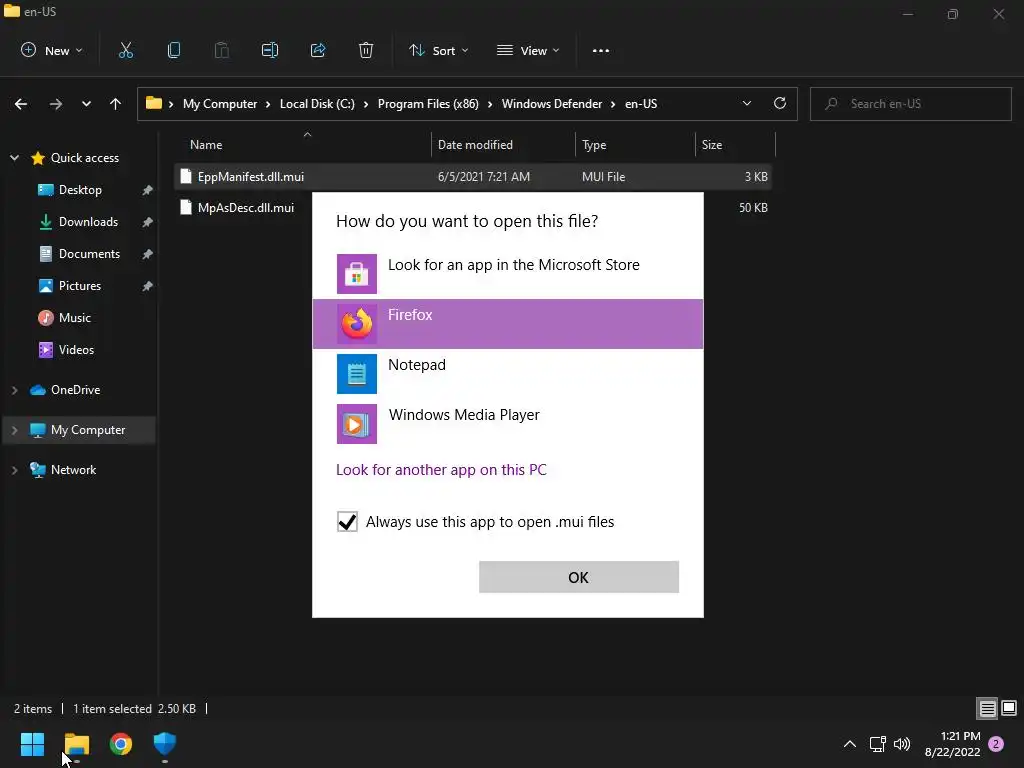This screenshot has width=1024, height=768.
Task: Click the Search en-US field
Action: 910,104
